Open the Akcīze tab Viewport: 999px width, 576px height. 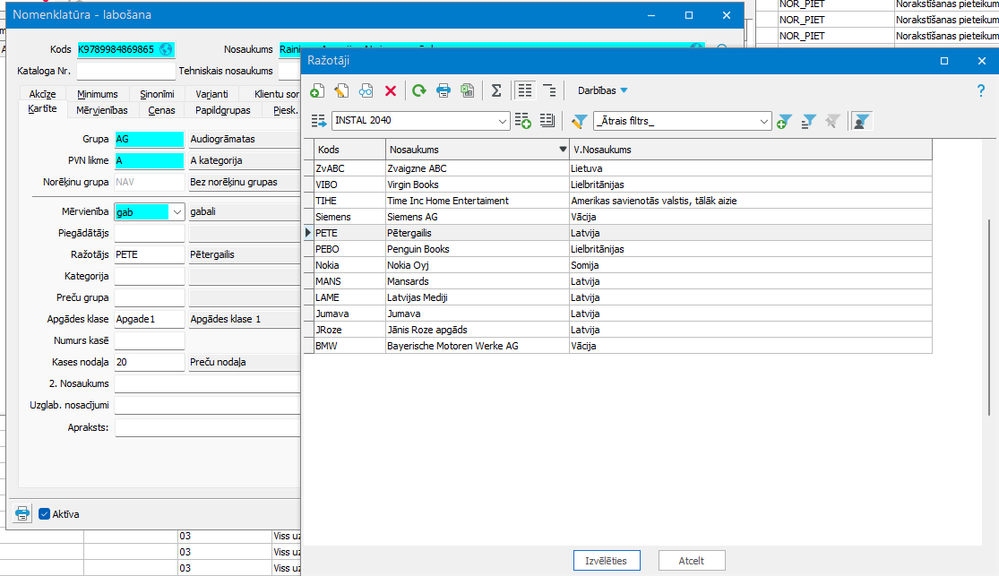tap(42, 94)
